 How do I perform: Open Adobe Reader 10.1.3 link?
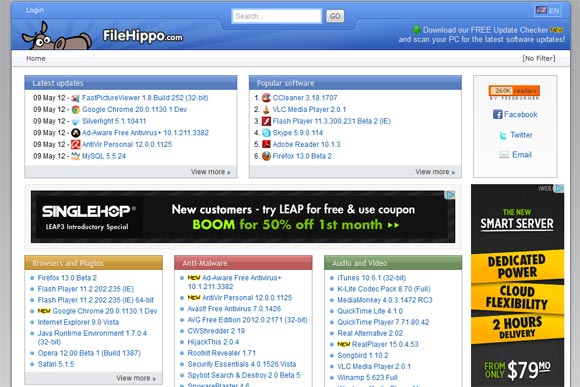[x=306, y=144]
